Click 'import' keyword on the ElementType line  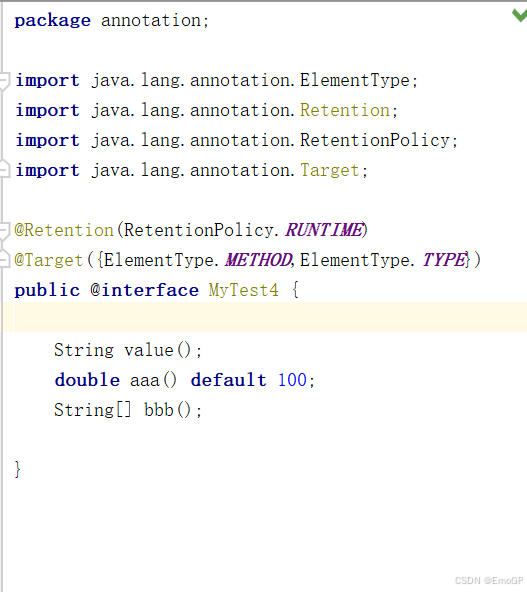coord(48,81)
